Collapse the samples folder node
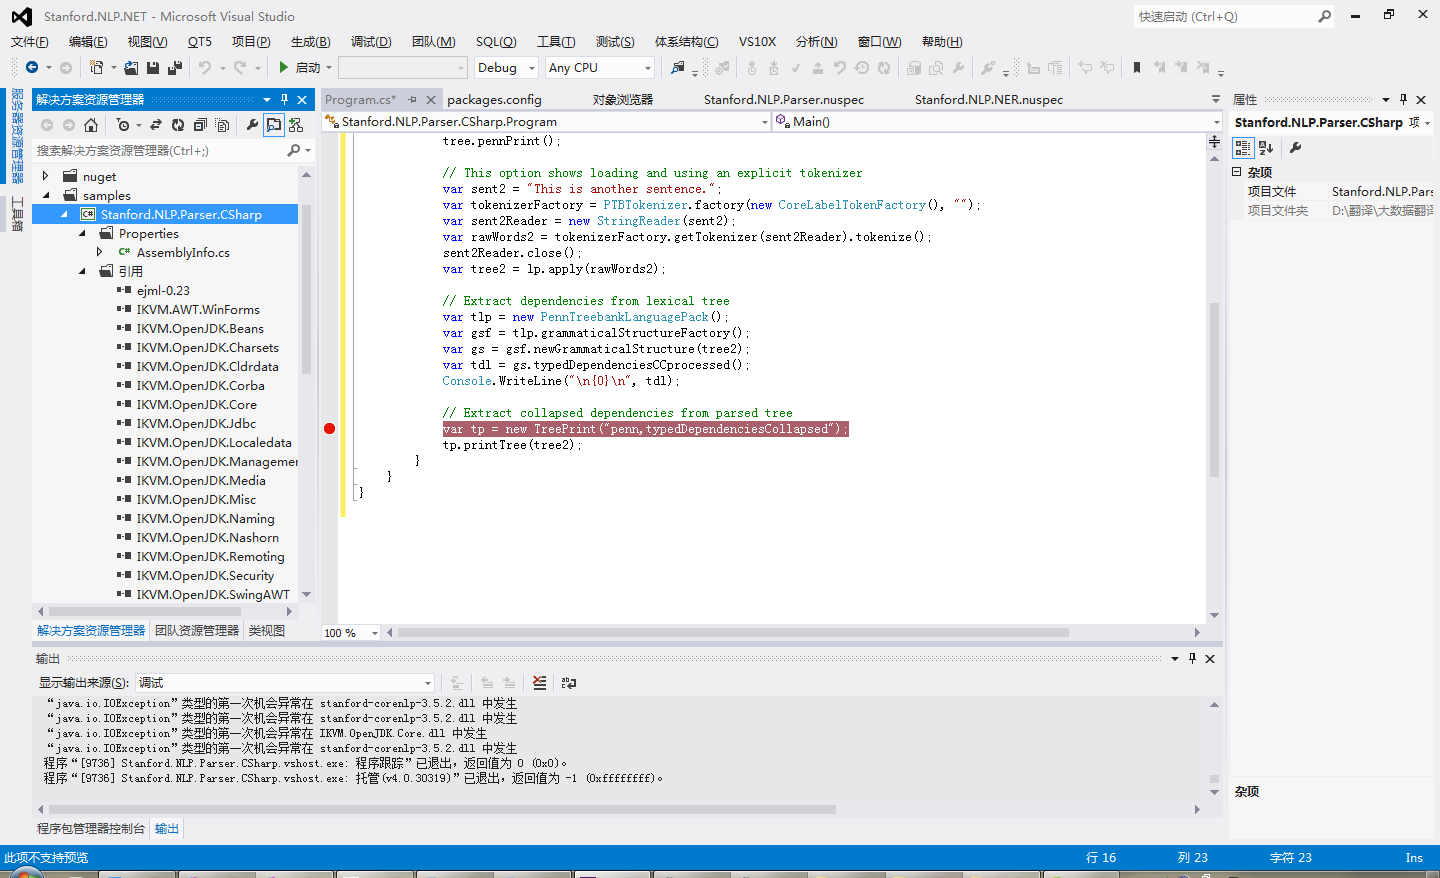The width and height of the screenshot is (1440, 878). tap(46, 195)
